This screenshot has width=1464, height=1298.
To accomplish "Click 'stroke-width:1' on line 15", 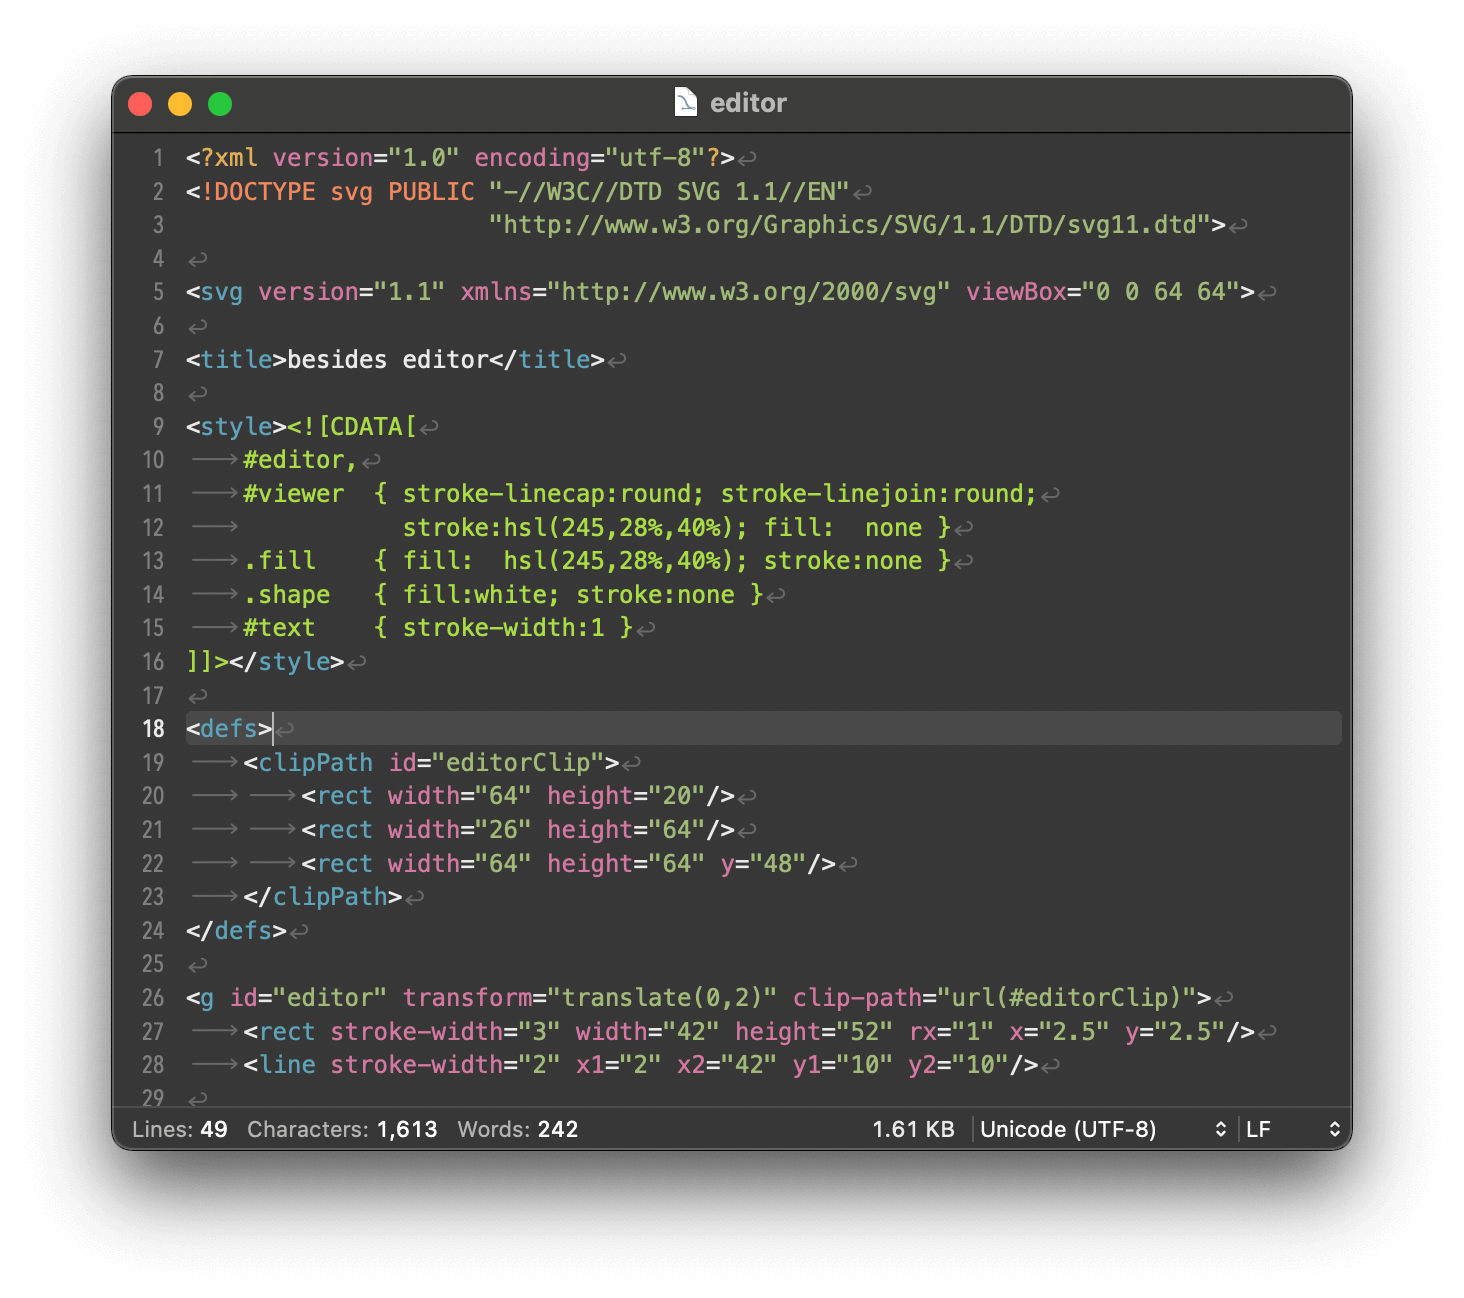I will tap(504, 628).
